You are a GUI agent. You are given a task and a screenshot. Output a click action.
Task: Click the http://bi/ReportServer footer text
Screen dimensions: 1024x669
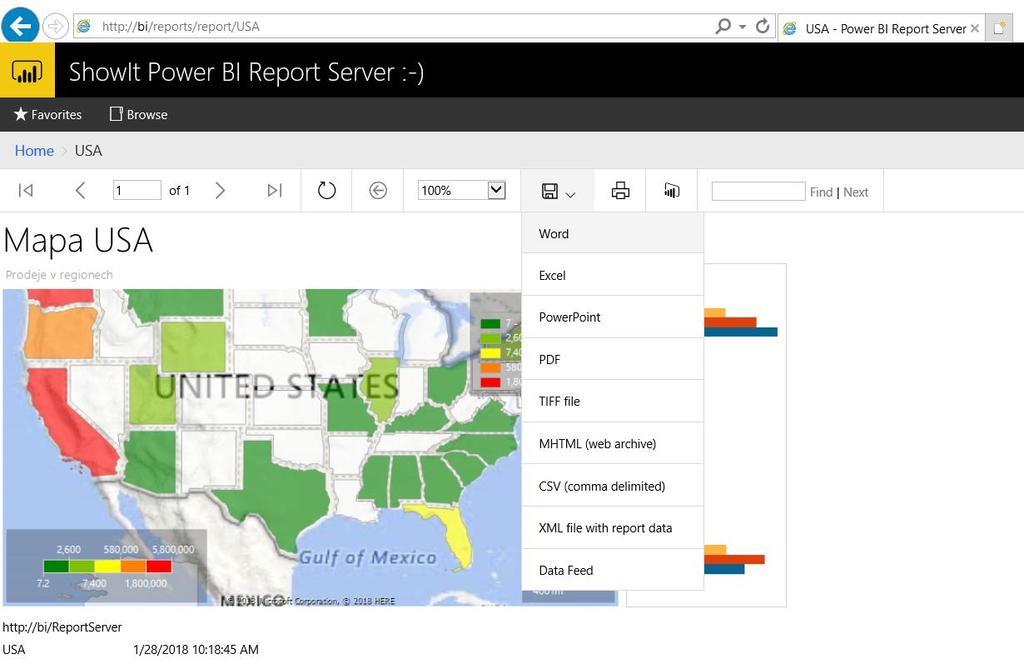coord(62,627)
